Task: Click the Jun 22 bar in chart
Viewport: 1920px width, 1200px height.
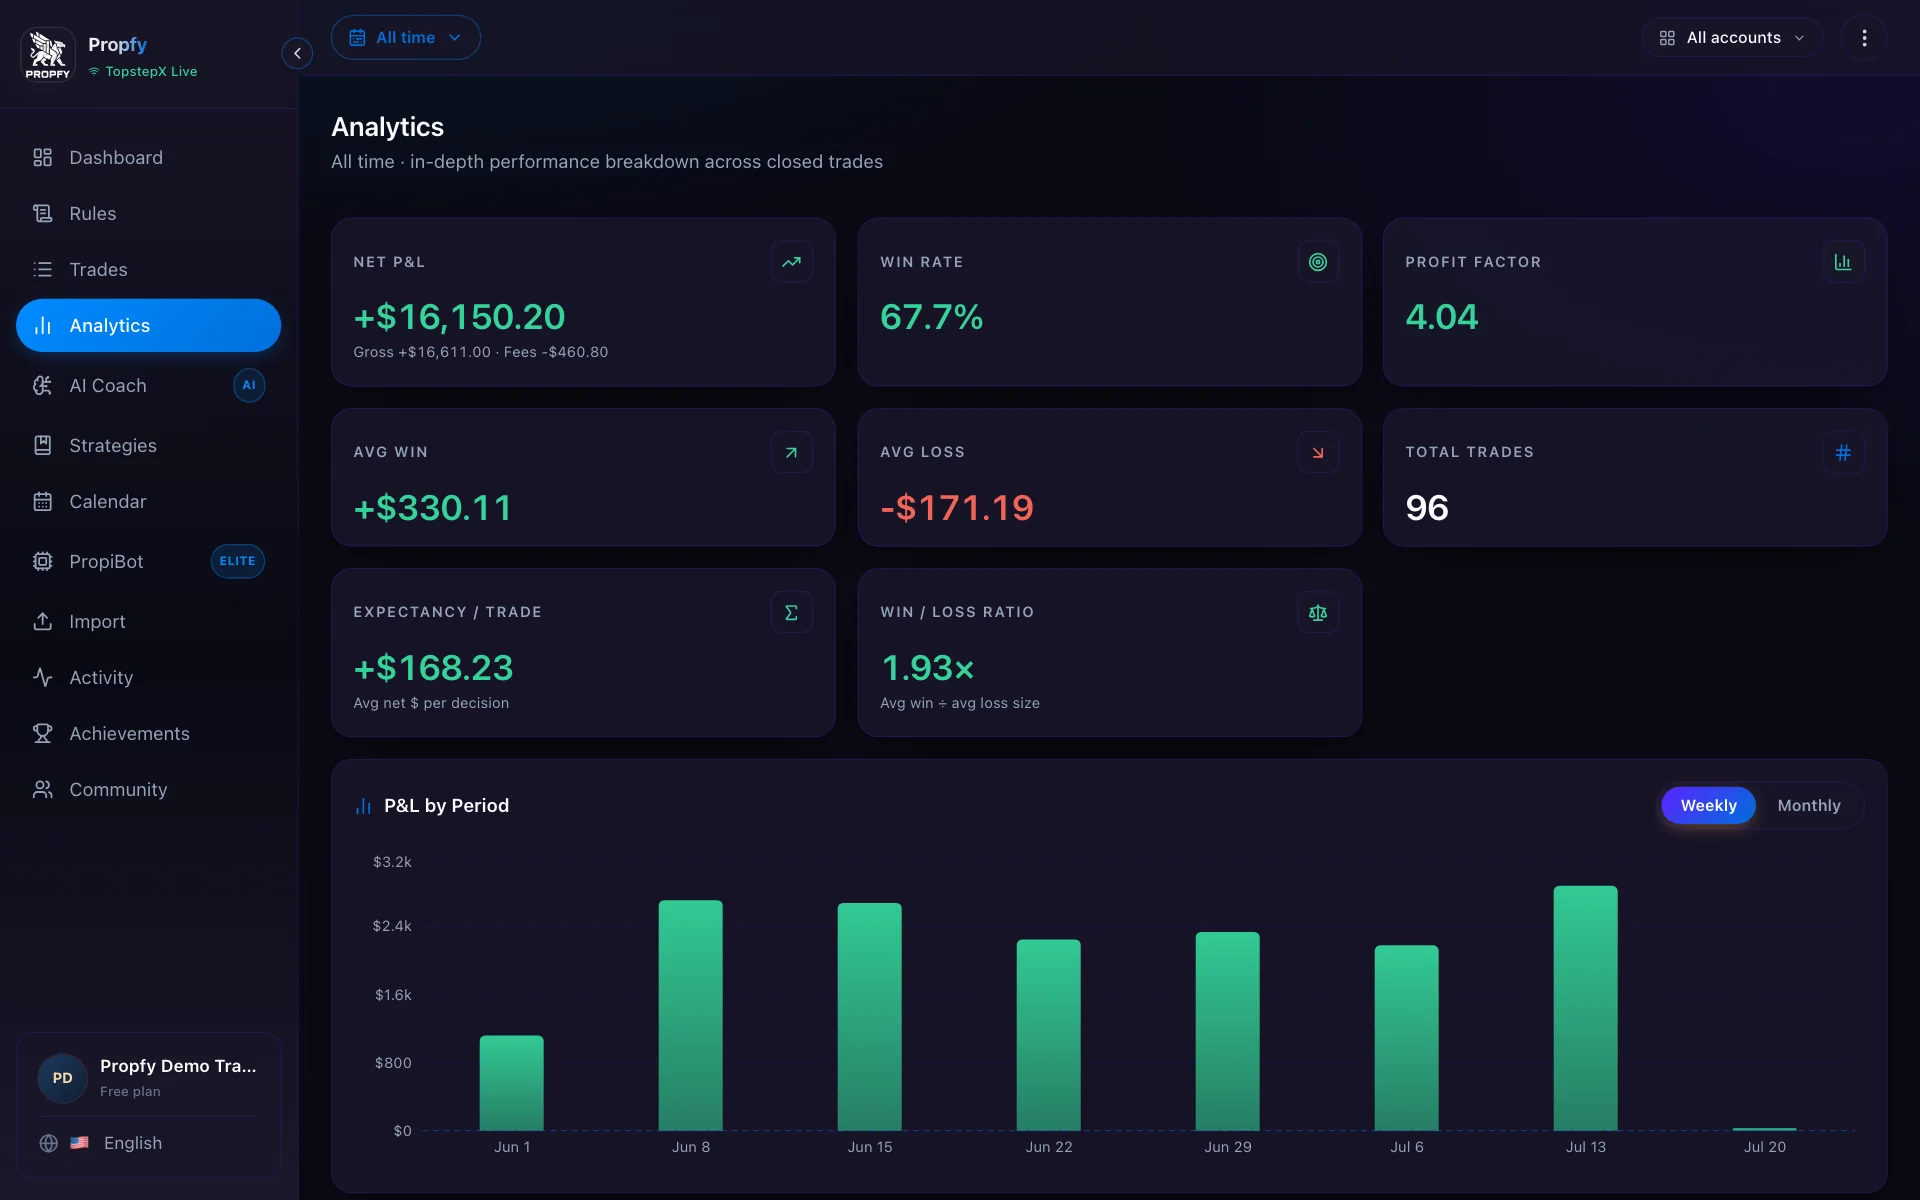Action: point(1048,1035)
